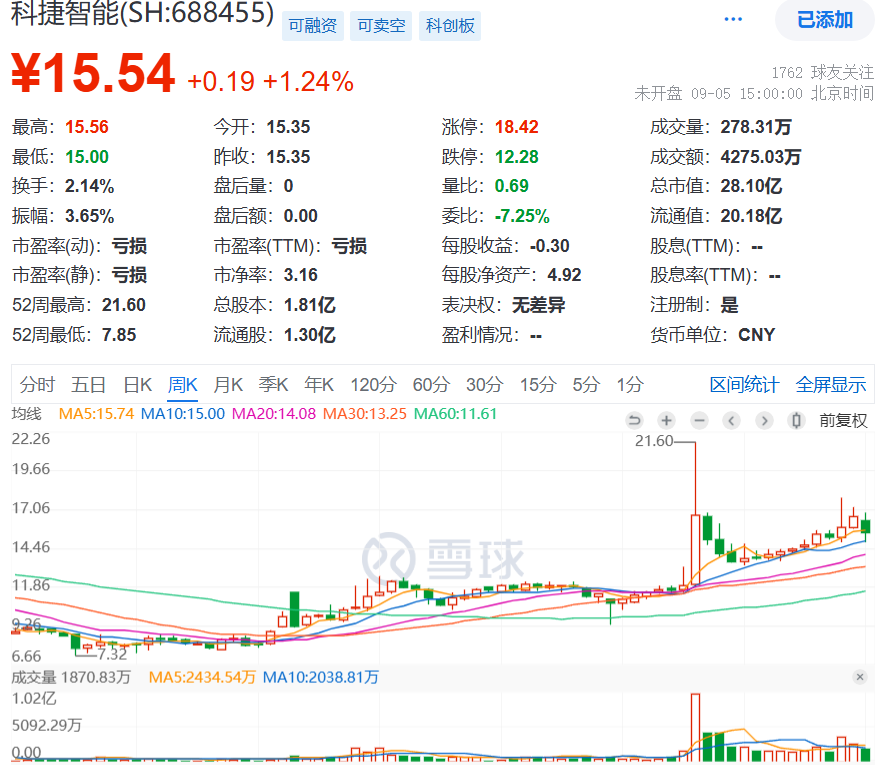Click the 52周最高 value 21.60

[124, 305]
